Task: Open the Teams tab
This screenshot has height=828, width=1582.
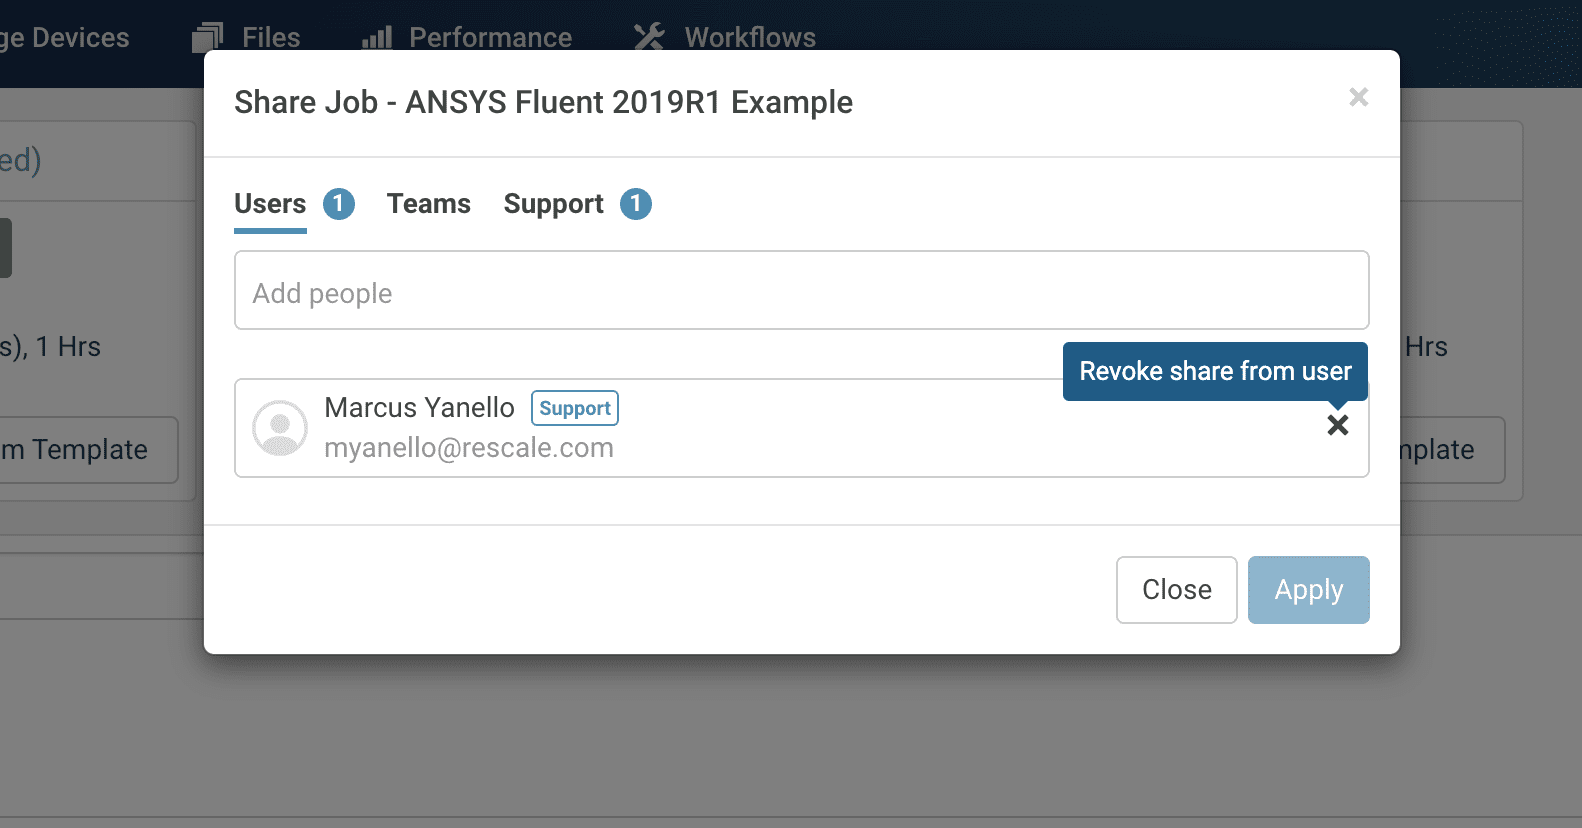Action: [x=428, y=204]
